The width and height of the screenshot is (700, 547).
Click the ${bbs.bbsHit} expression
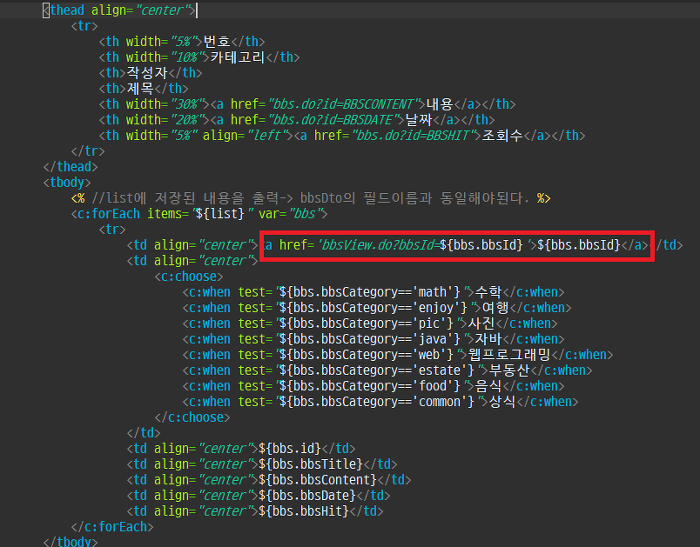pyautogui.click(x=304, y=511)
